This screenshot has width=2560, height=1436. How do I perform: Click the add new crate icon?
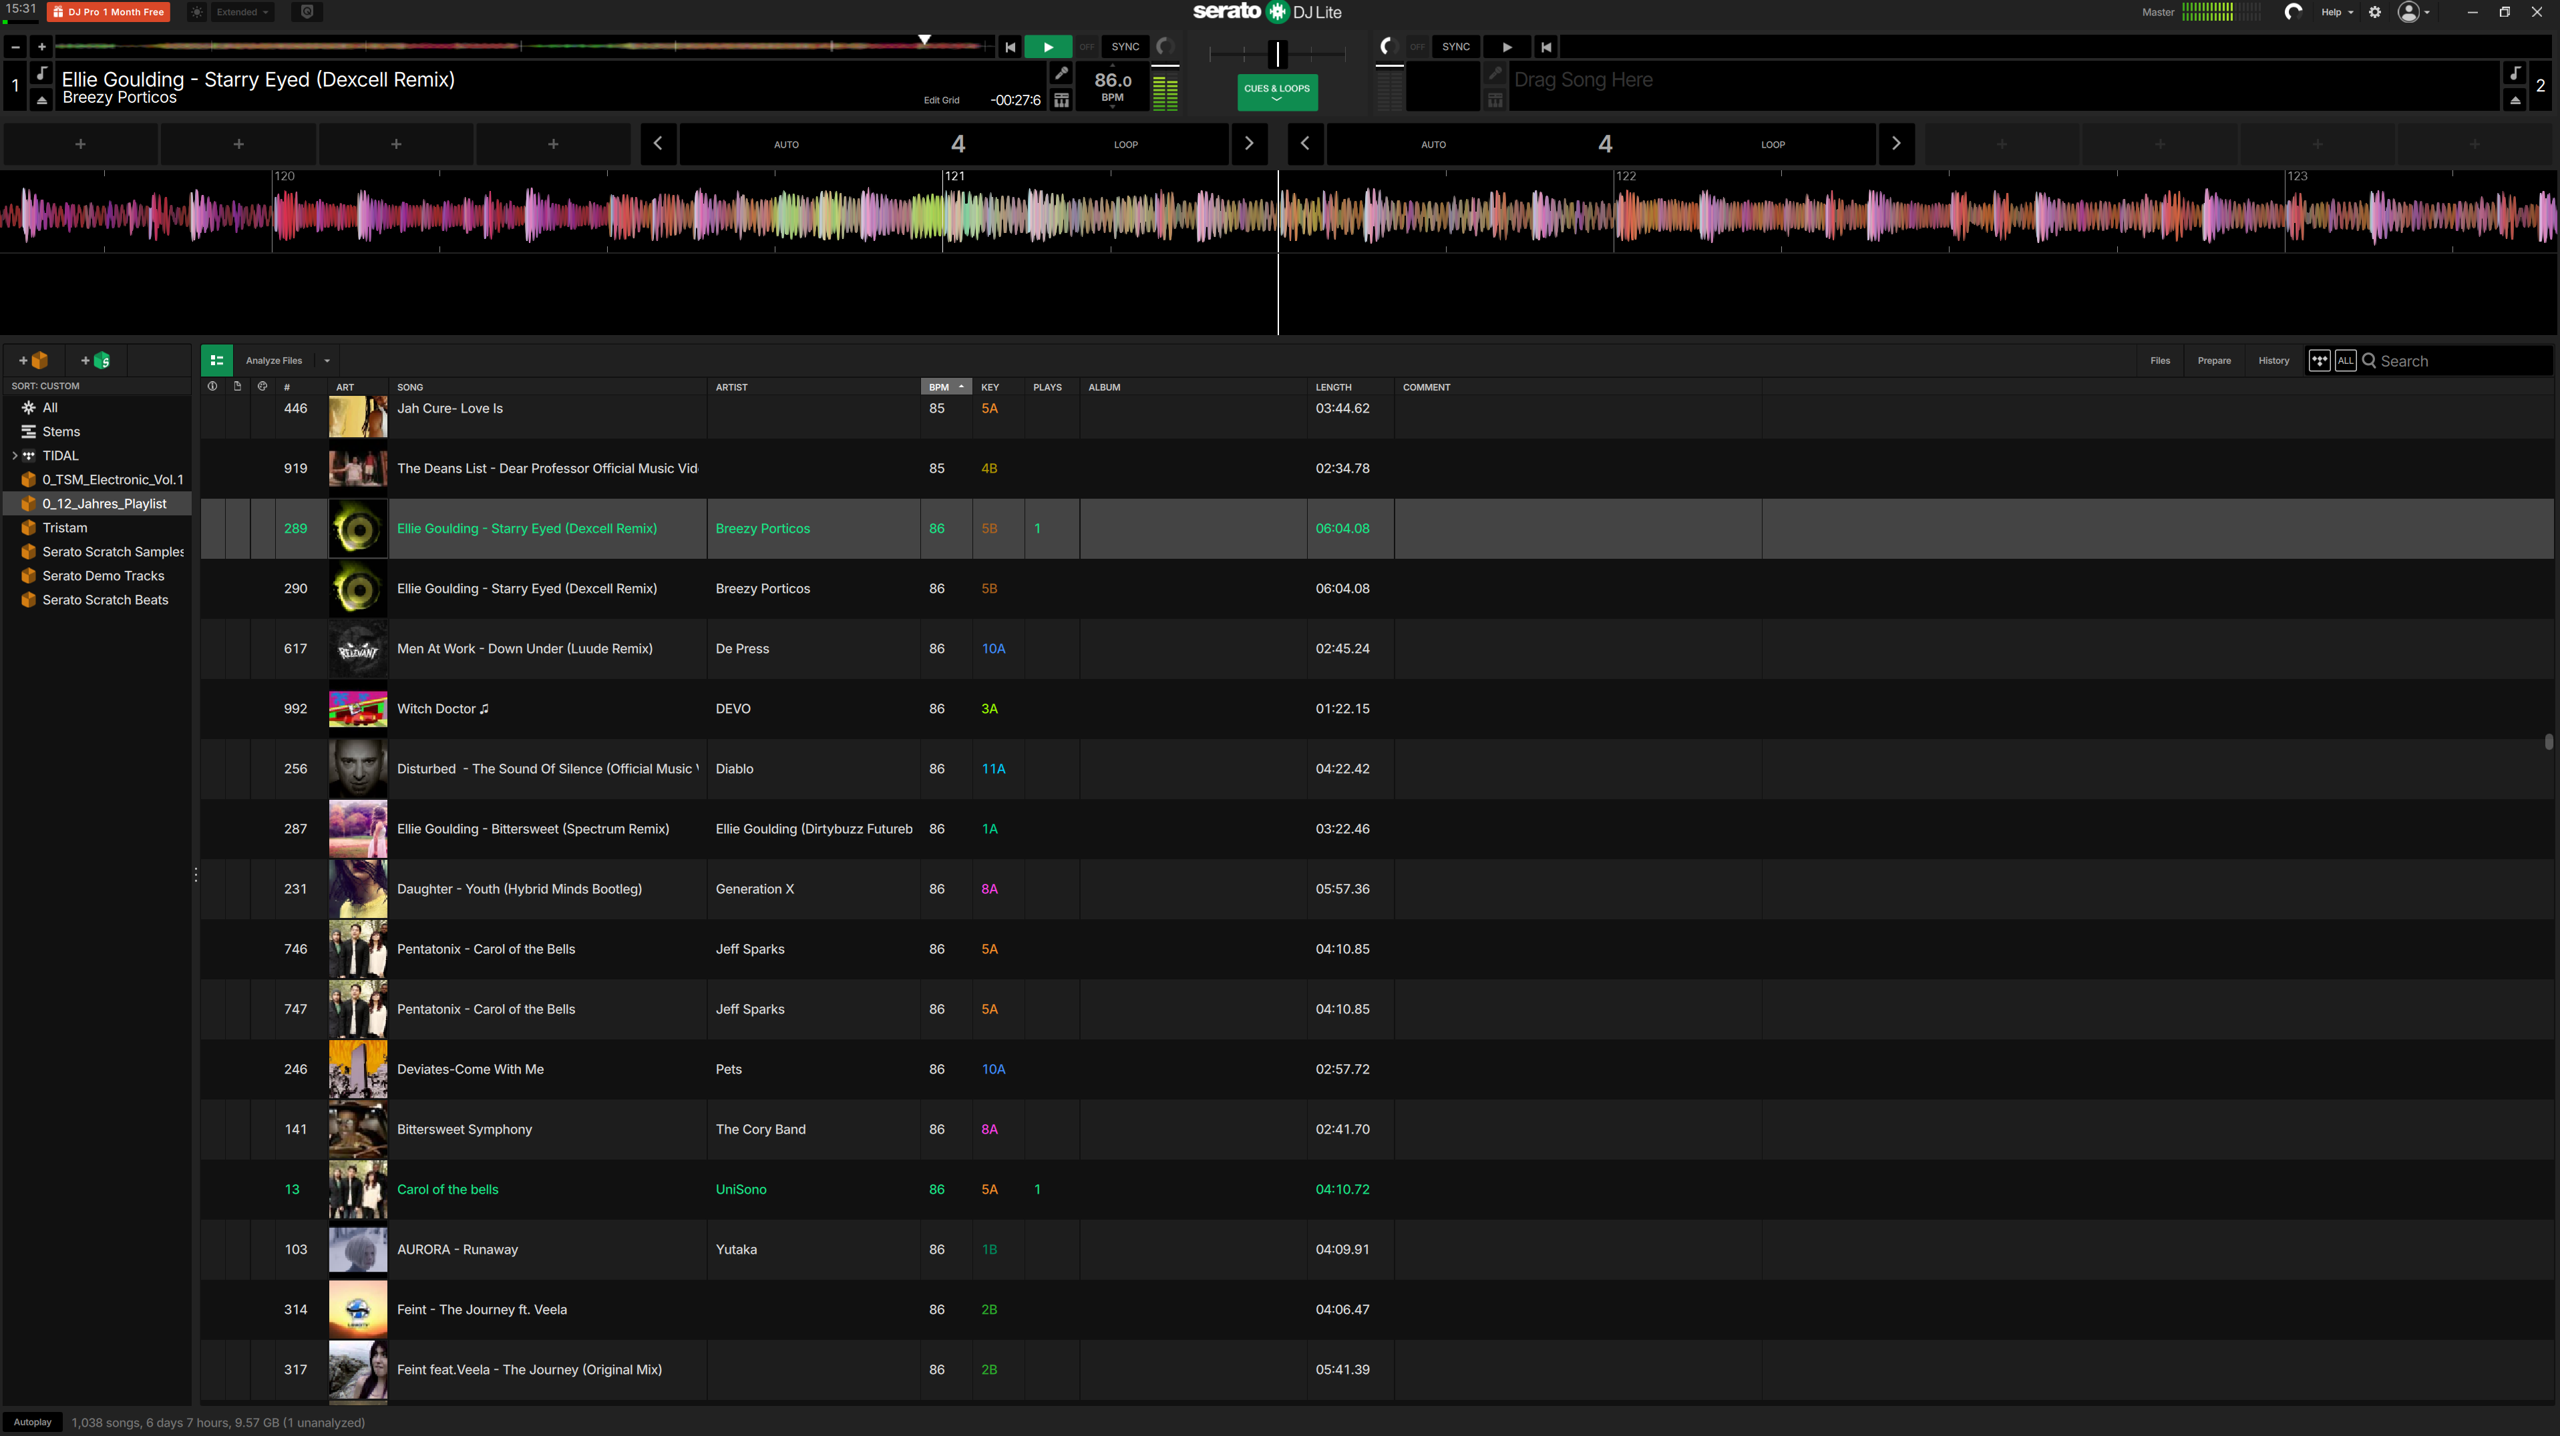tap(33, 360)
